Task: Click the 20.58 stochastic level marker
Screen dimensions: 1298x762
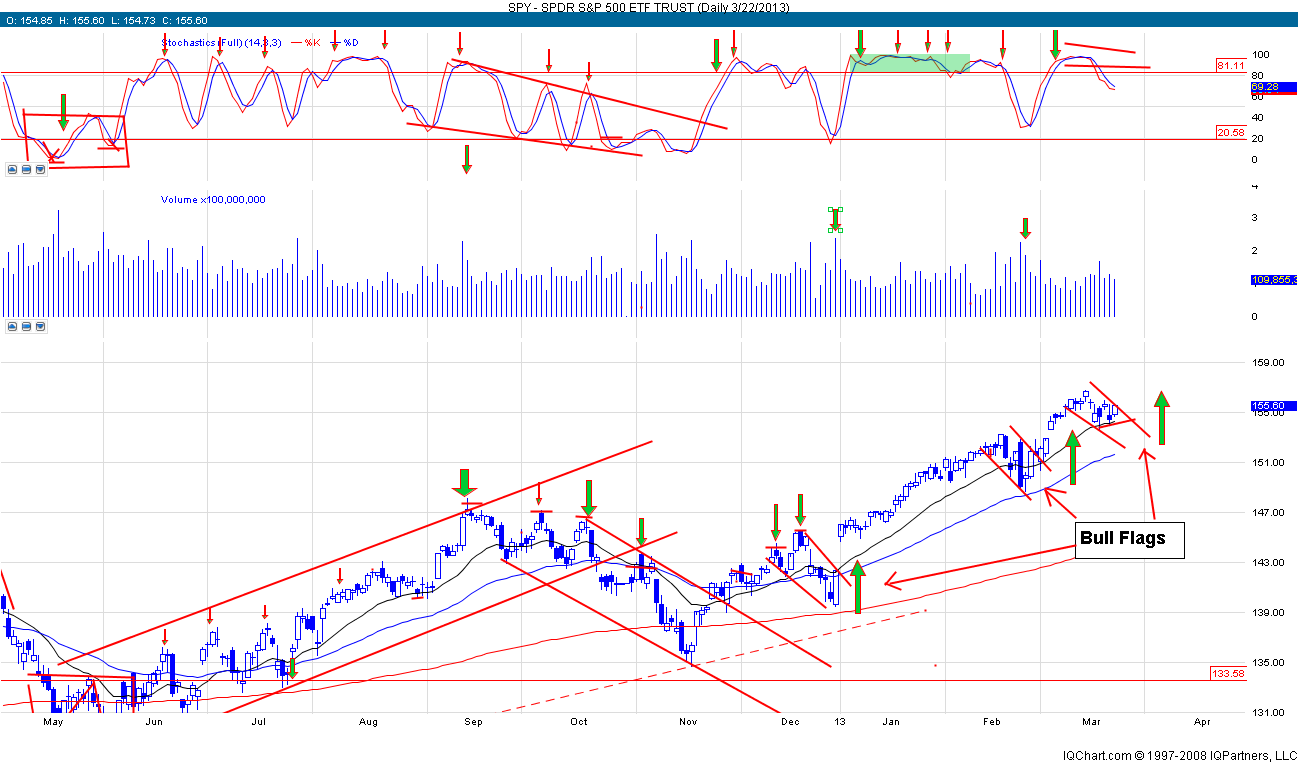Action: tap(1230, 133)
